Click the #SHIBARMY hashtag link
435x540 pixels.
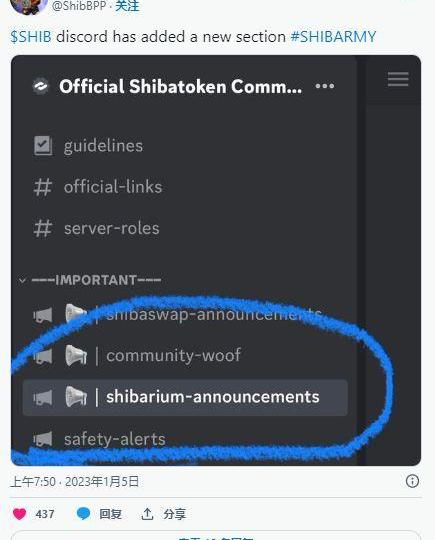coord(333,37)
